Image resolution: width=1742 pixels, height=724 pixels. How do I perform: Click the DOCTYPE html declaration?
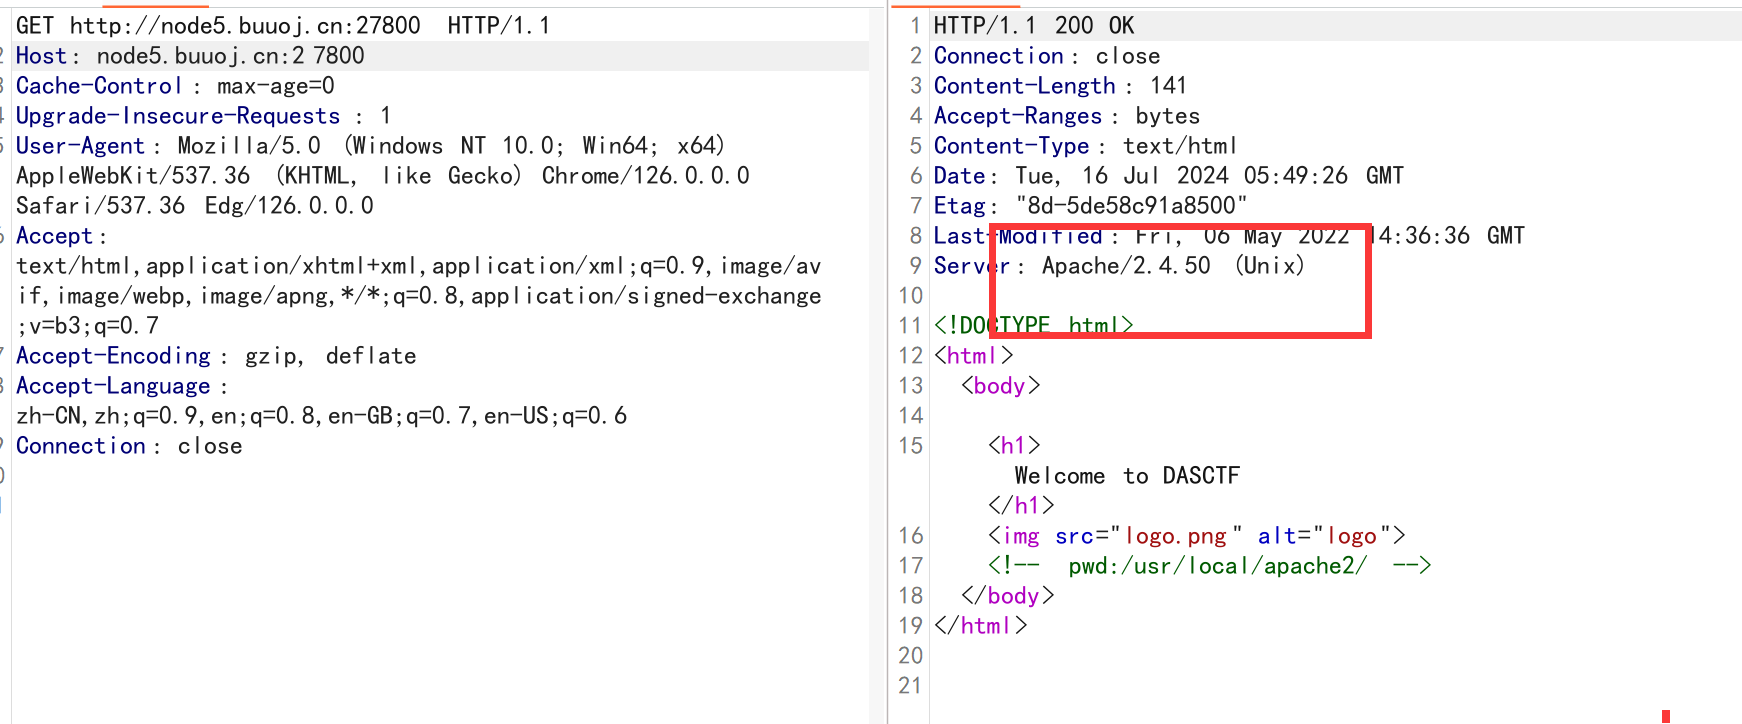tap(1034, 326)
